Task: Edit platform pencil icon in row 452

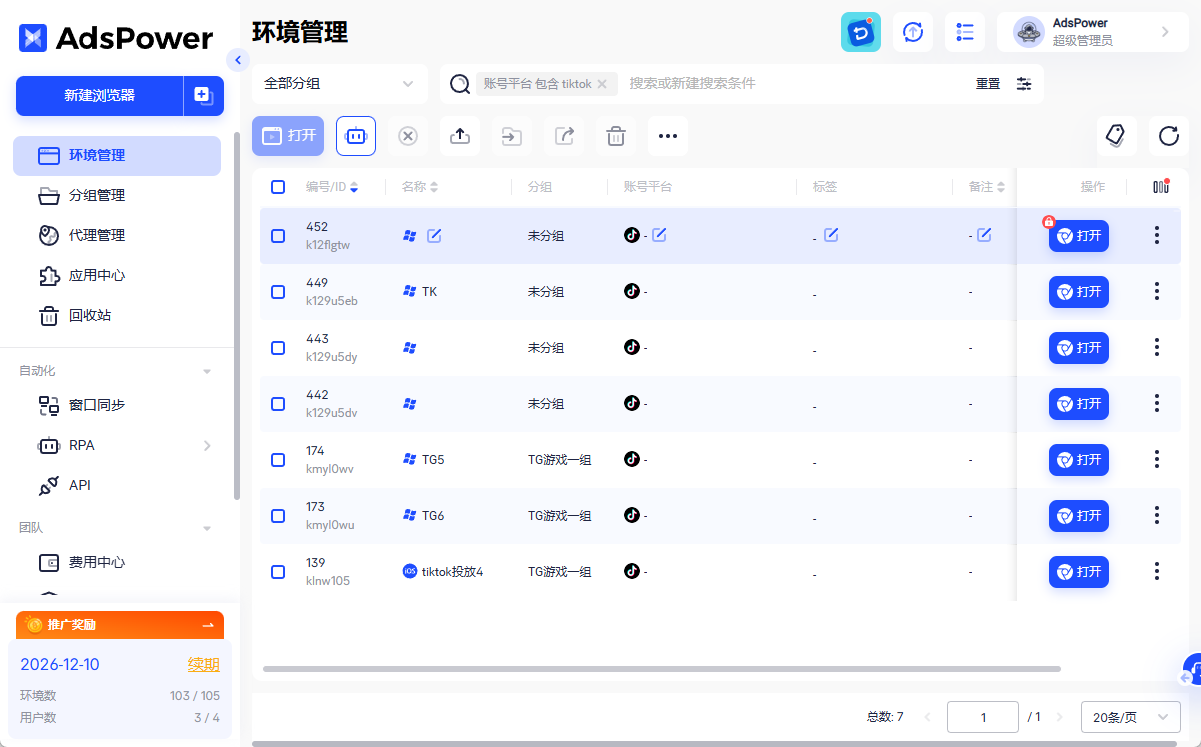Action: (659, 235)
